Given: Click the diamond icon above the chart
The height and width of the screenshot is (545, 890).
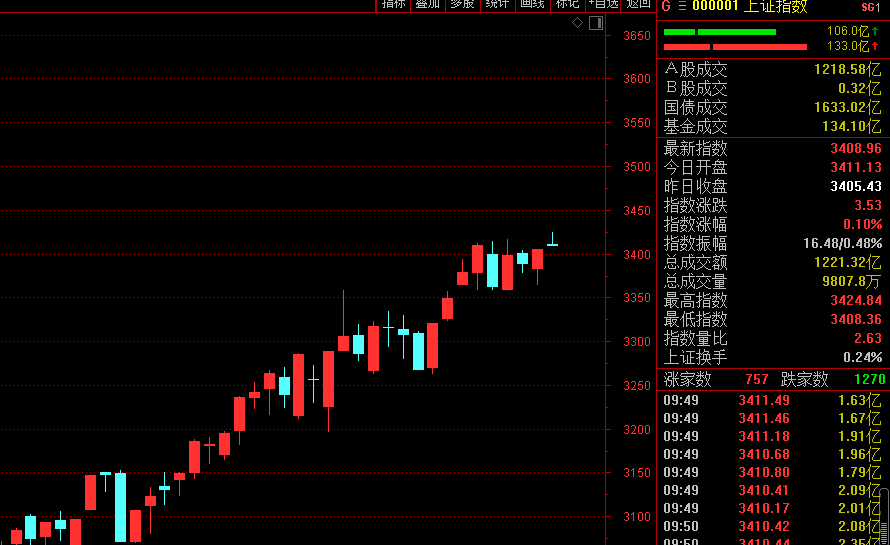Looking at the screenshot, I should point(577,22).
